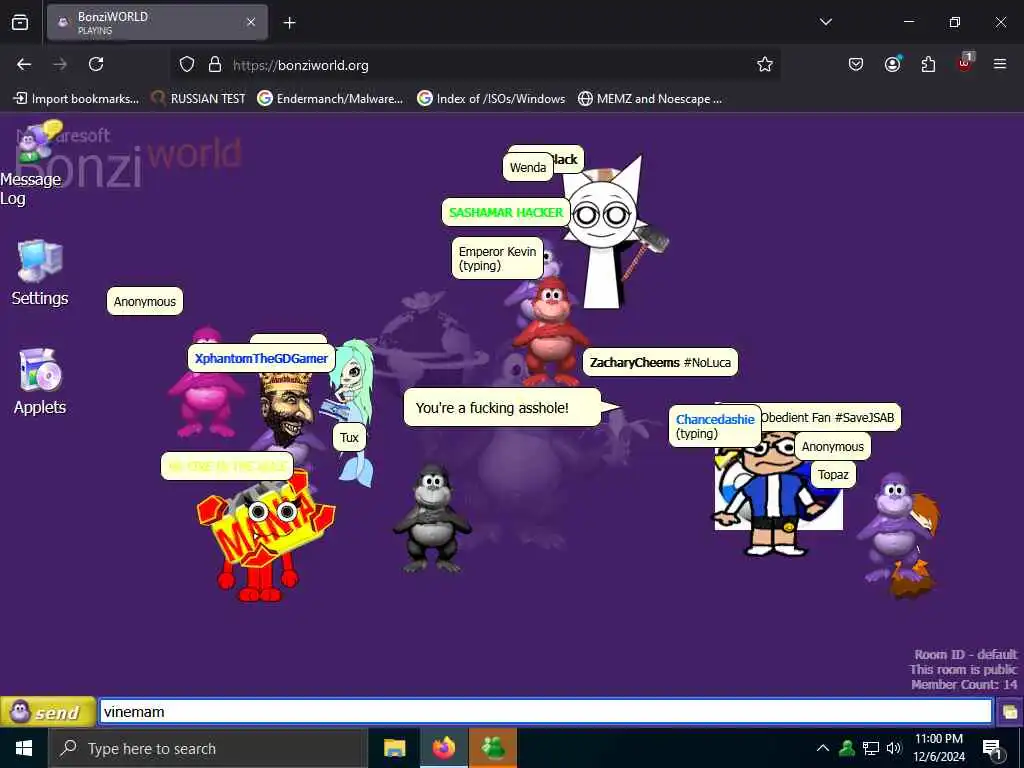Click the Wenda name tag
Image resolution: width=1024 pixels, height=768 pixels.
point(528,167)
